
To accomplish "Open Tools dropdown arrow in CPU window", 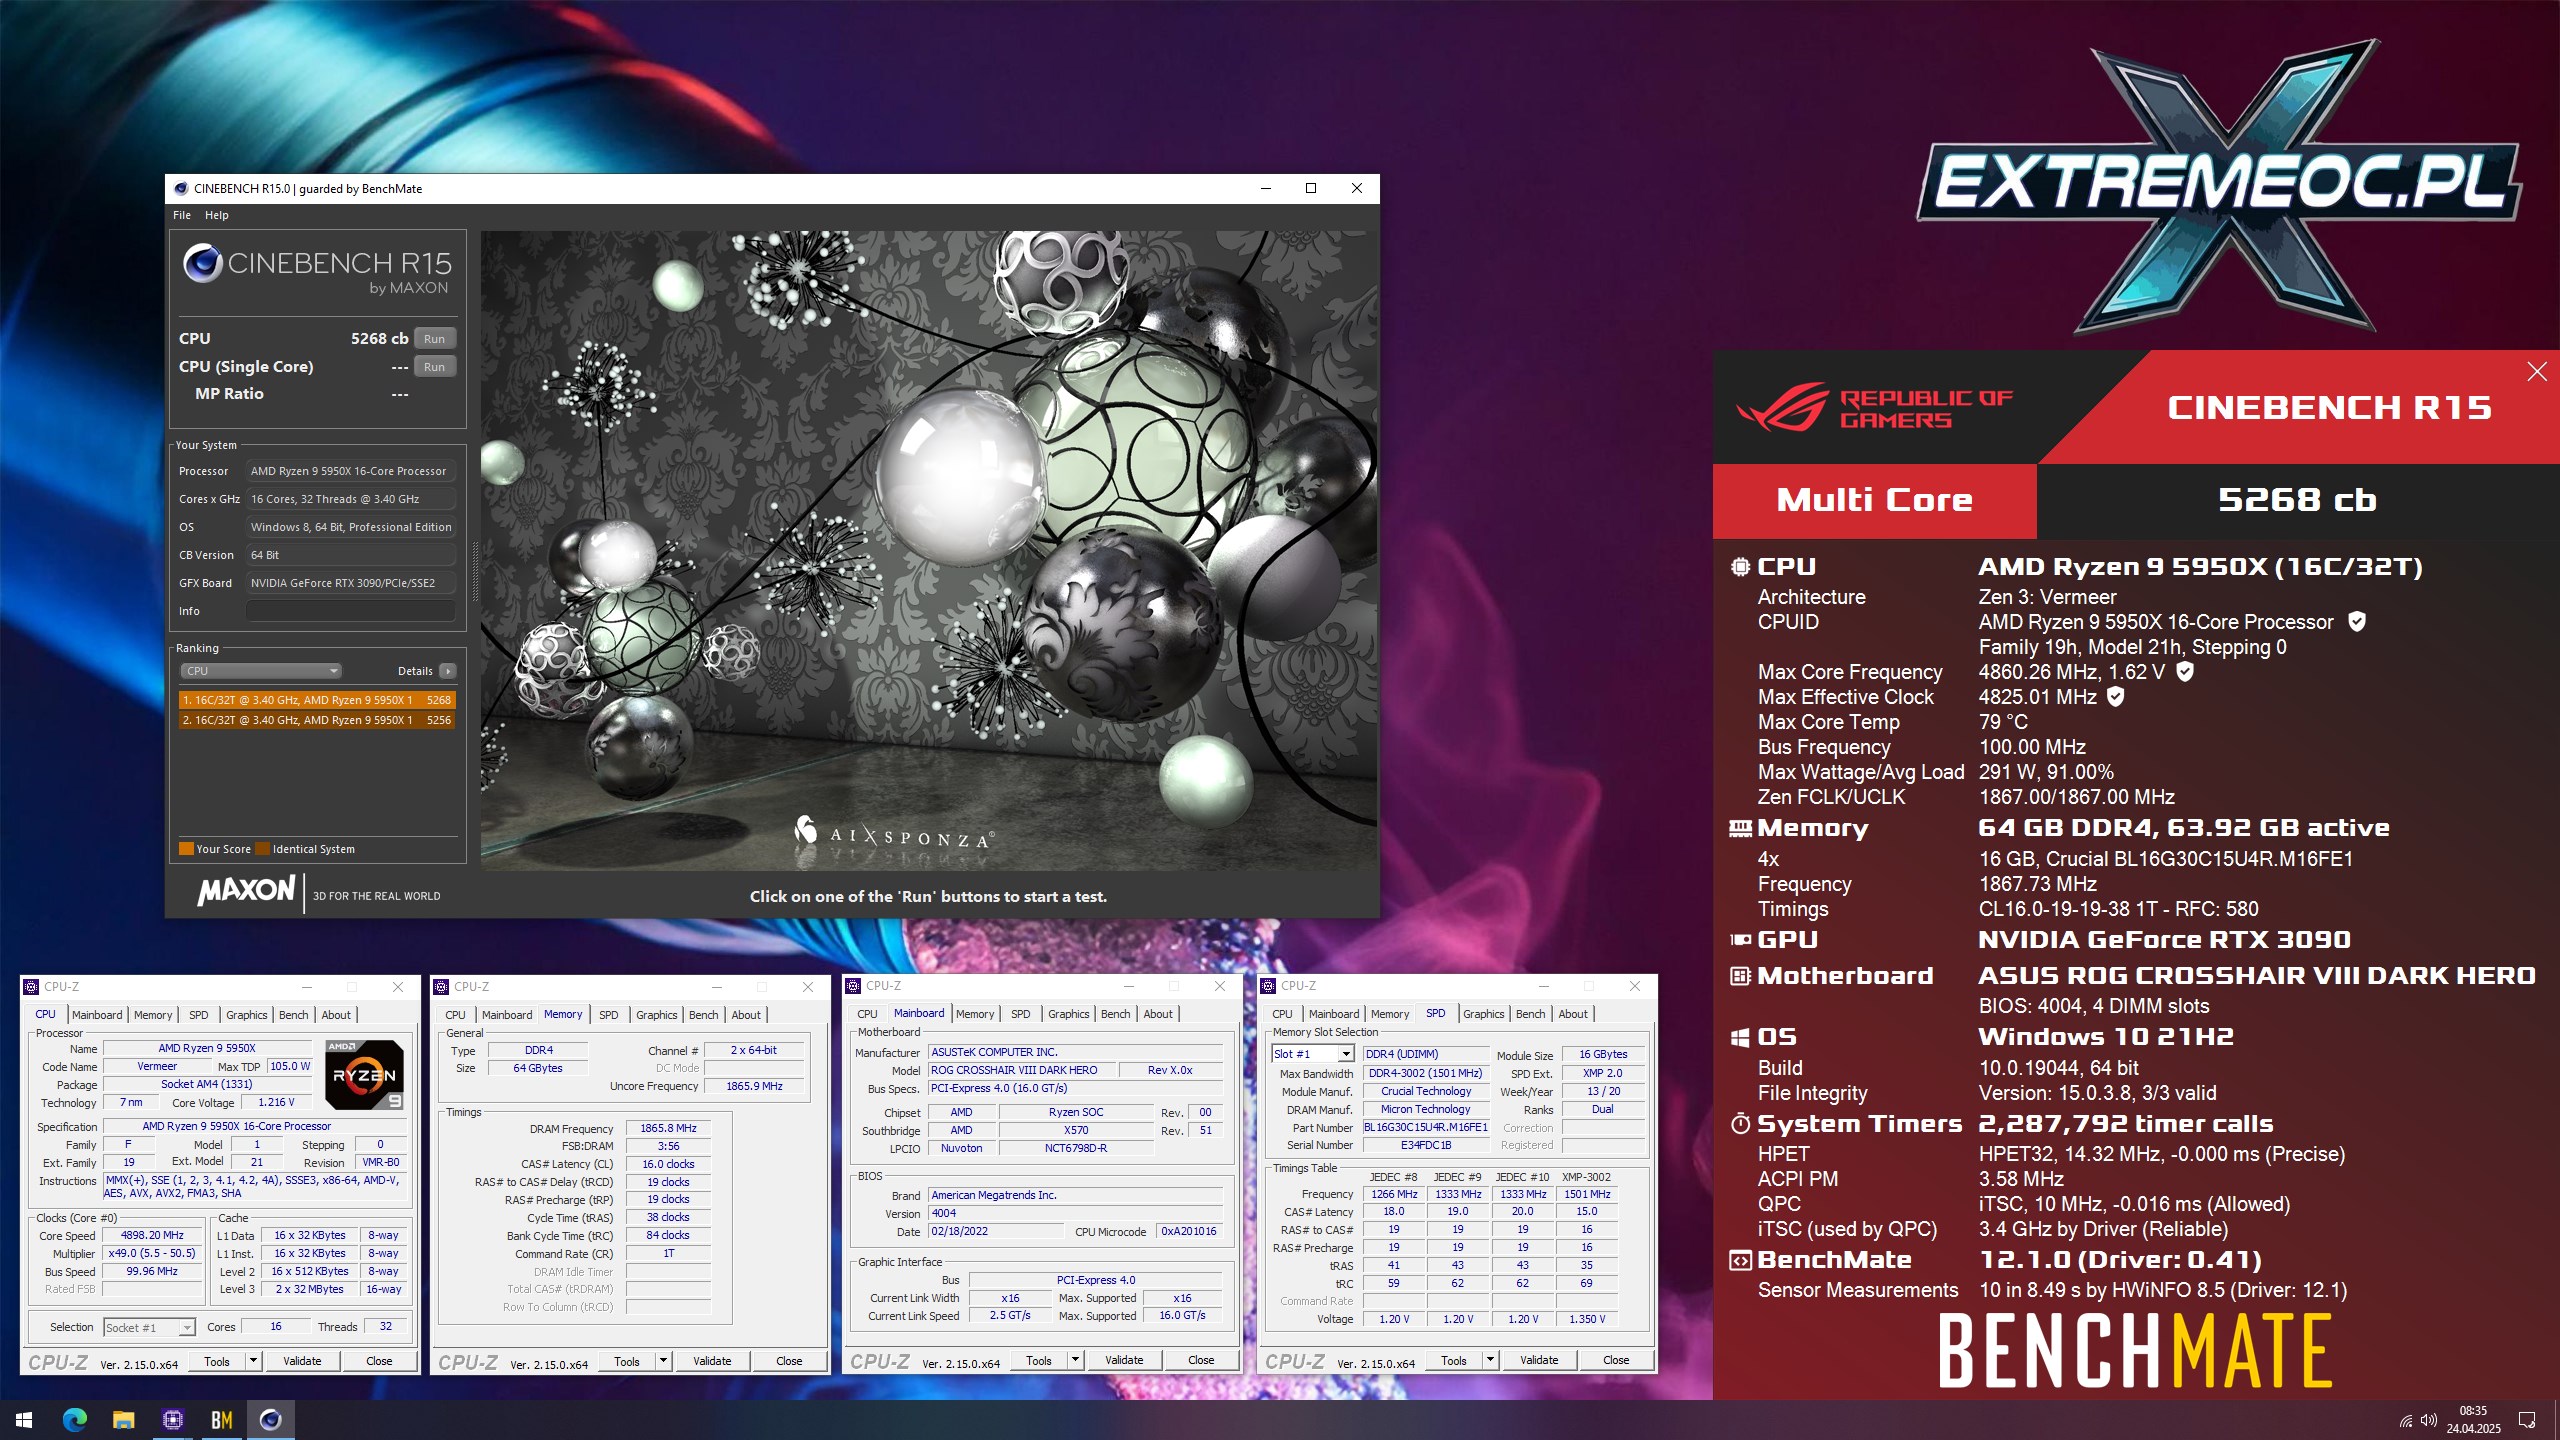I will [x=253, y=1361].
